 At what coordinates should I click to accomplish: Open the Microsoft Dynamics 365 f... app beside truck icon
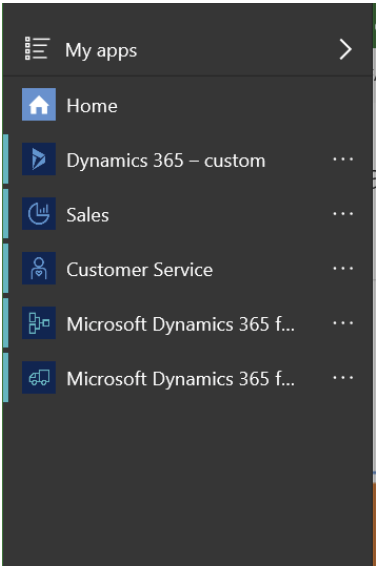click(x=180, y=379)
